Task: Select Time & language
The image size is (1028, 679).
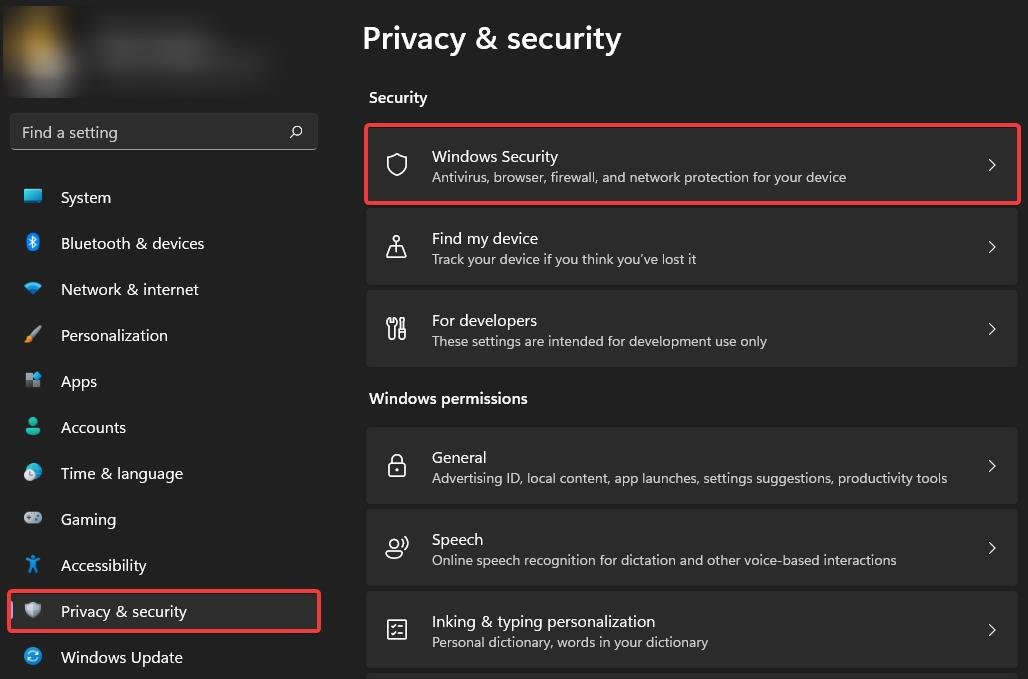Action: pyautogui.click(x=164, y=473)
